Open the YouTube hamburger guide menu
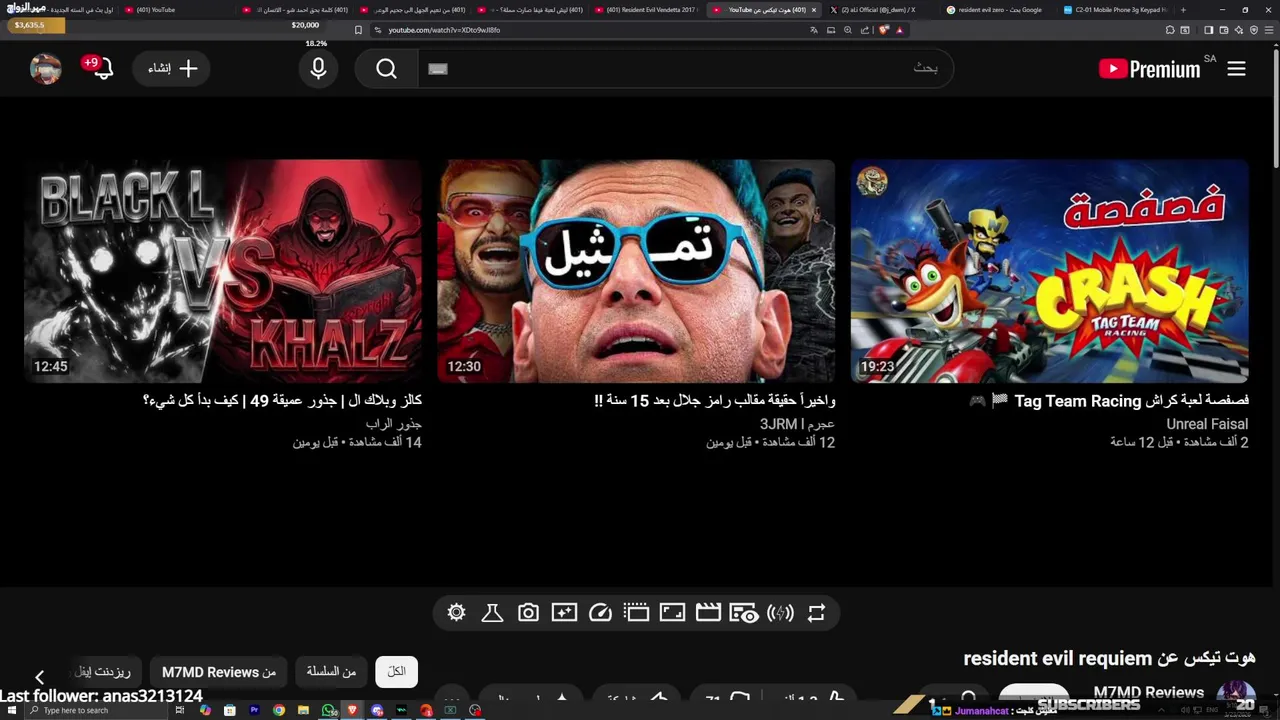The height and width of the screenshot is (720, 1280). coord(1236,69)
